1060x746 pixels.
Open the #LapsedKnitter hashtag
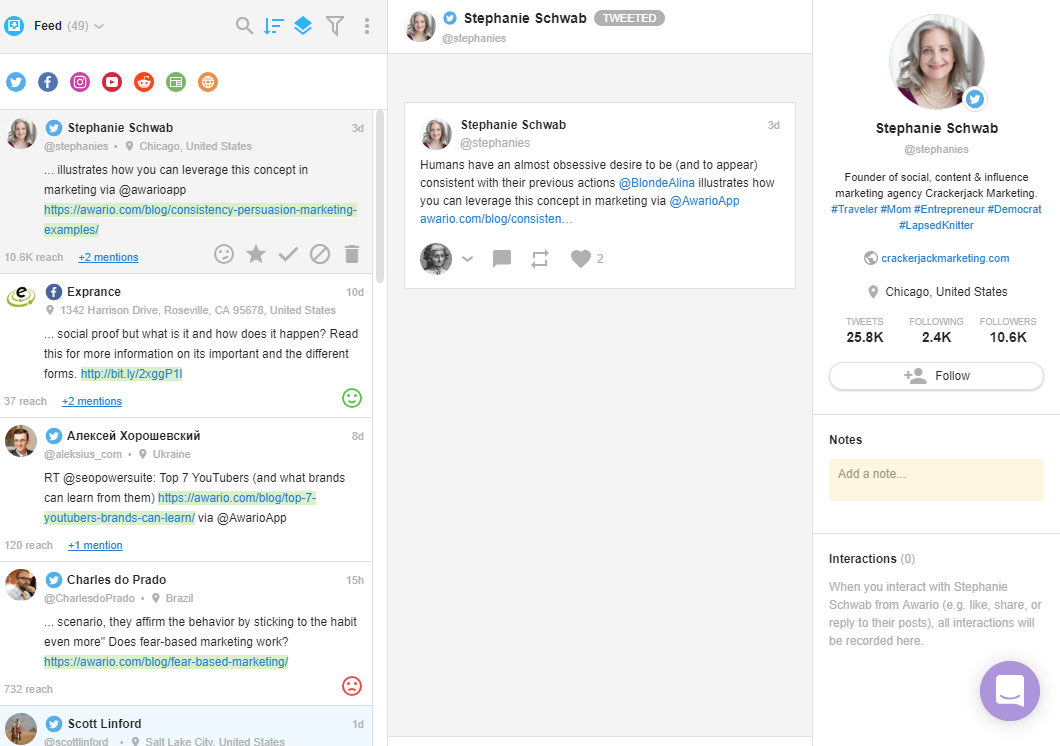(936, 226)
